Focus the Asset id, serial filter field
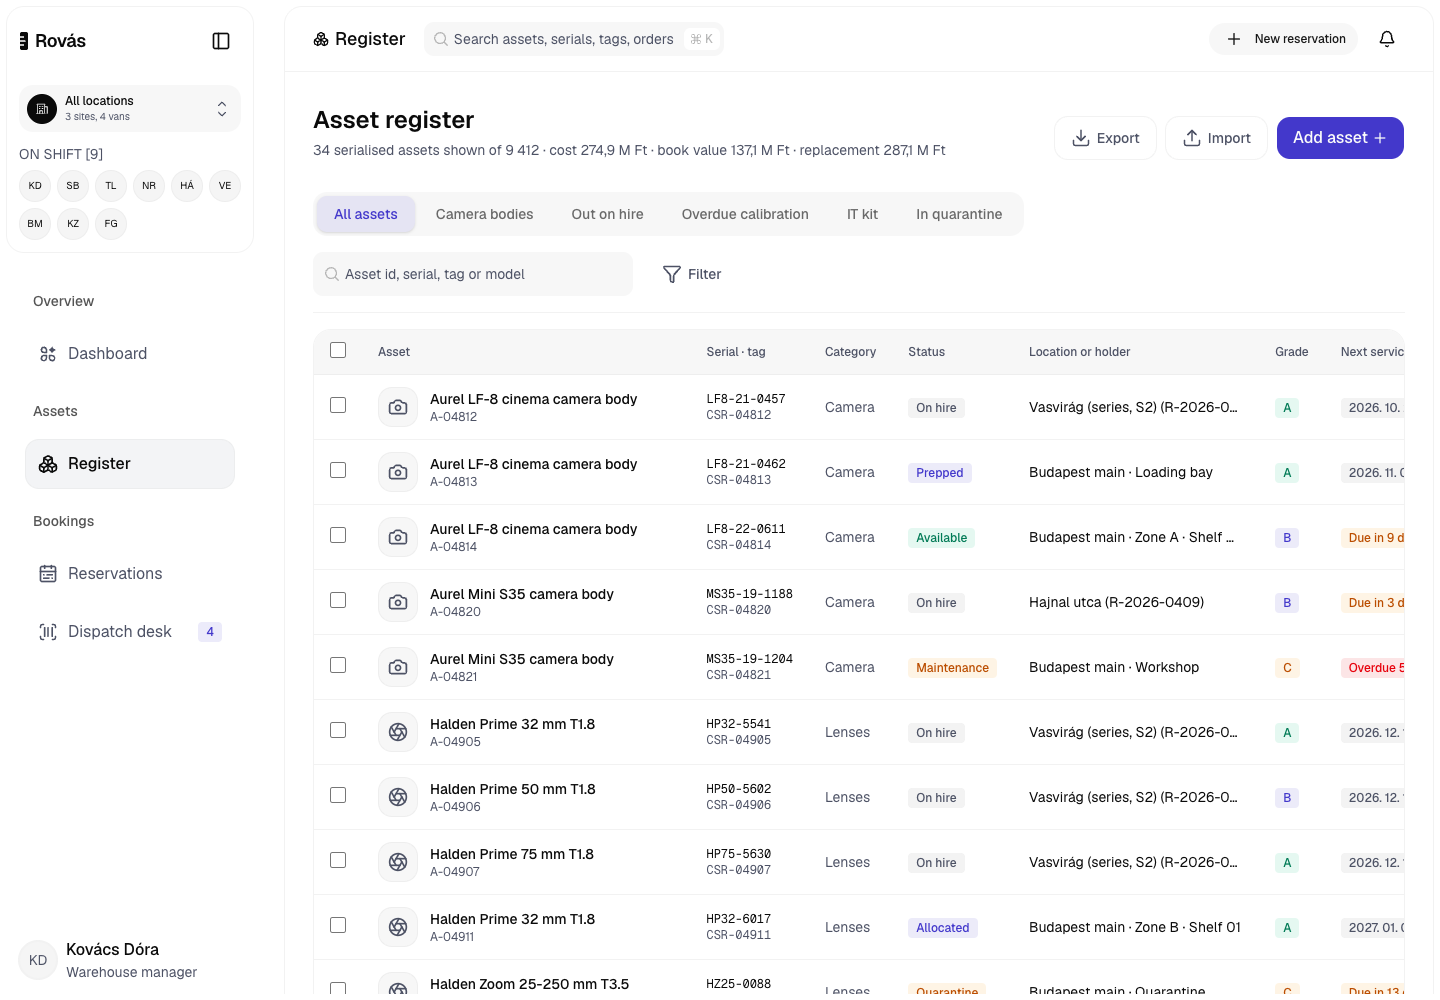Screen dimensions: 1440x1000 click(473, 274)
